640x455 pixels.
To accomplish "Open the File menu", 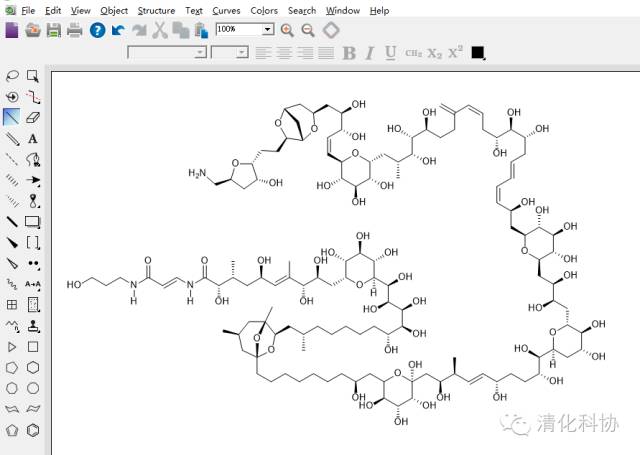I will pyautogui.click(x=28, y=11).
